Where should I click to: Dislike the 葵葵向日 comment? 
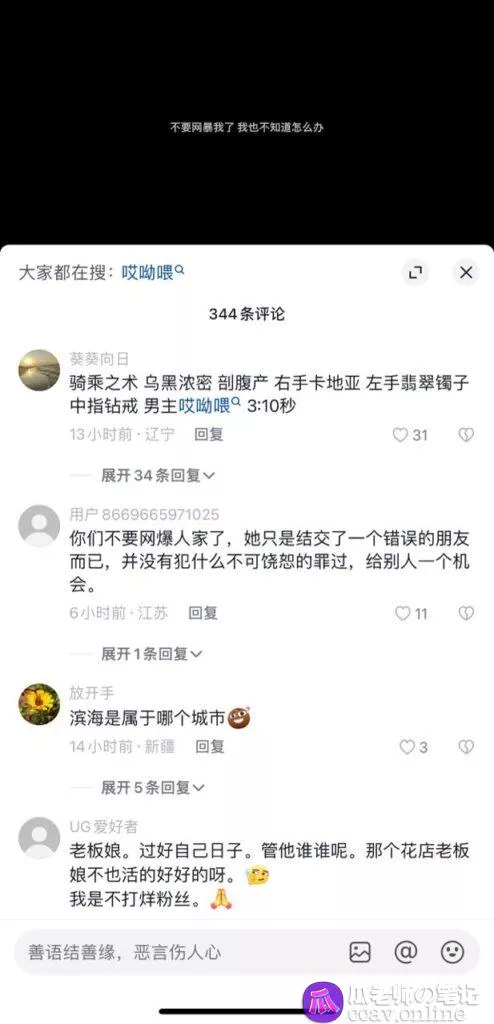point(466,435)
